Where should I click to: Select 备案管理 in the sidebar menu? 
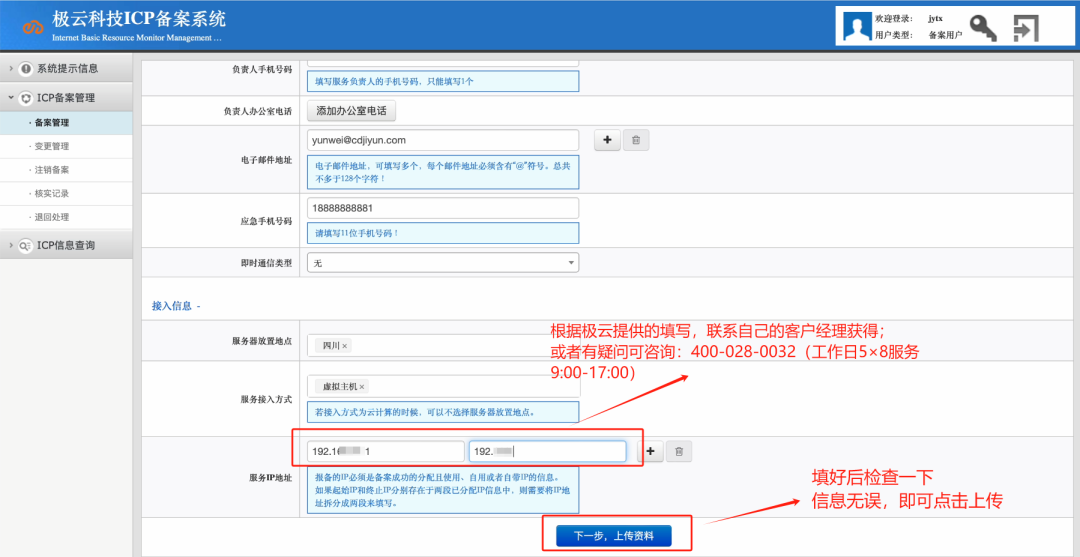point(51,123)
